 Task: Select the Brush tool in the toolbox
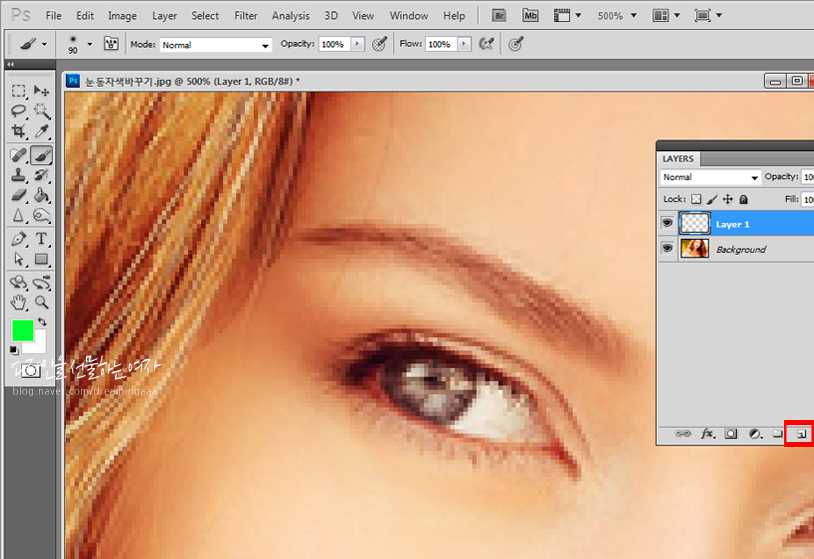pos(41,155)
